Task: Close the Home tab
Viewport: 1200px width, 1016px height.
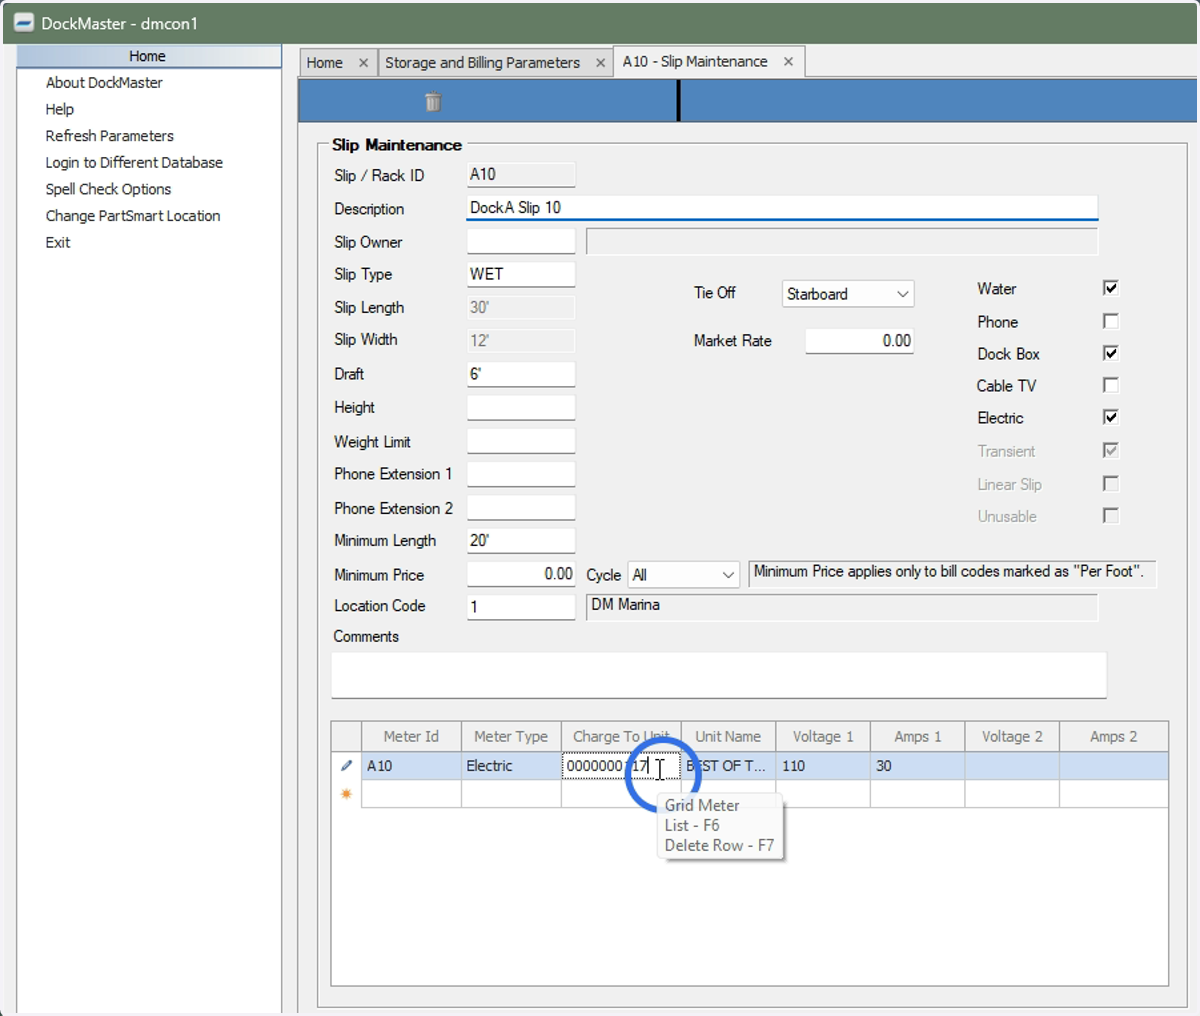Action: pyautogui.click(x=363, y=63)
